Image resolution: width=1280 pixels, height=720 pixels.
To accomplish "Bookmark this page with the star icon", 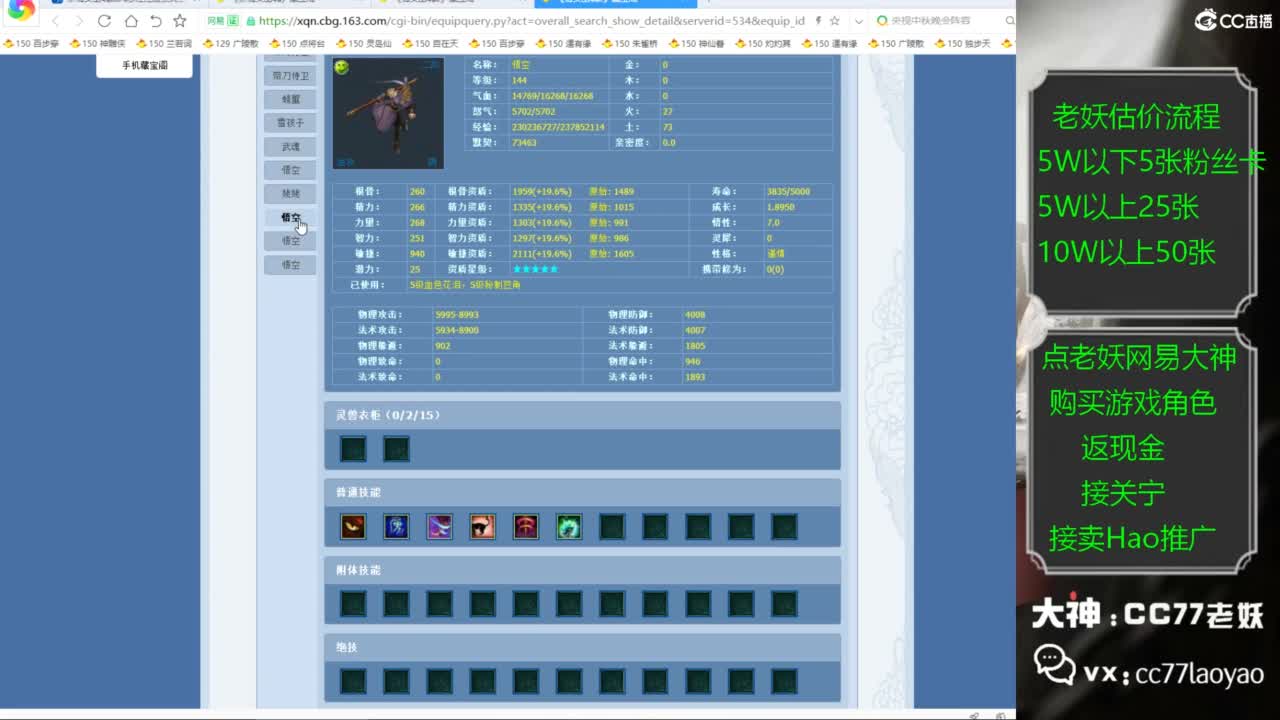I will click(x=180, y=21).
